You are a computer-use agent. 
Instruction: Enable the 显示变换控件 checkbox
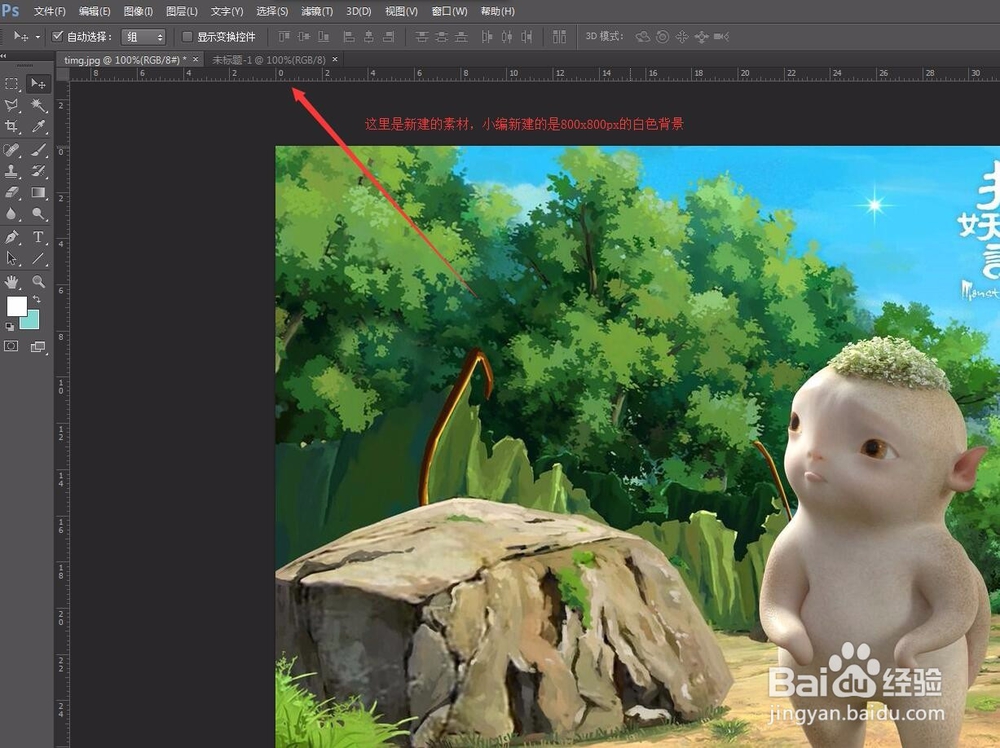click(187, 37)
